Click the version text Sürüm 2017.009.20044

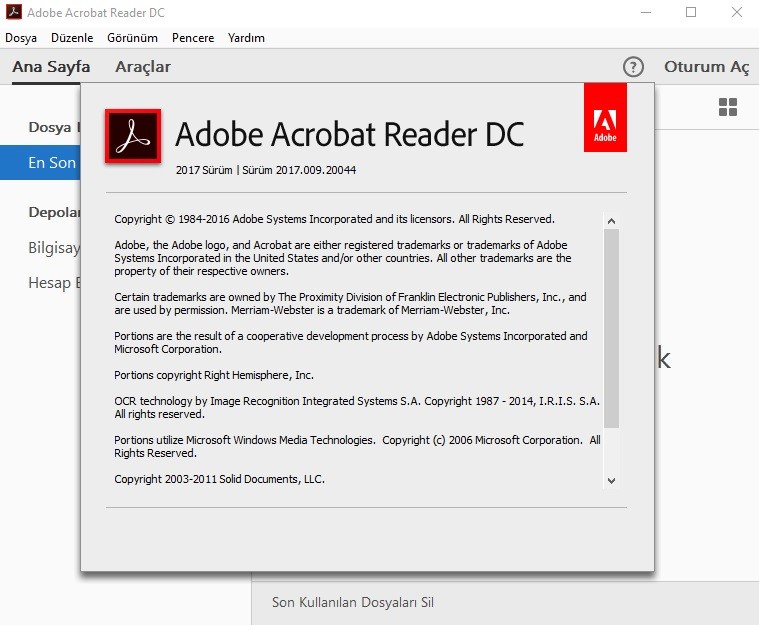[299, 170]
